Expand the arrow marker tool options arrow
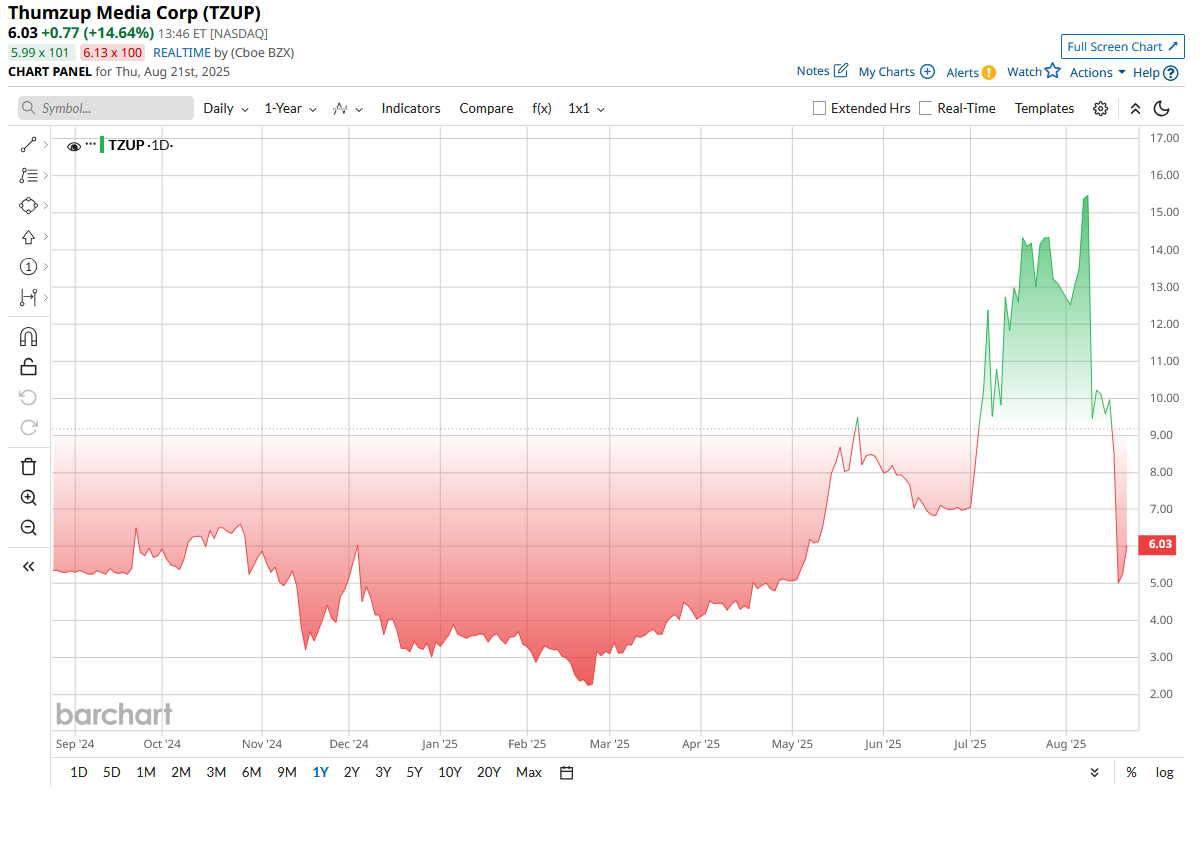The height and width of the screenshot is (841, 1203). pyautogui.click(x=46, y=237)
